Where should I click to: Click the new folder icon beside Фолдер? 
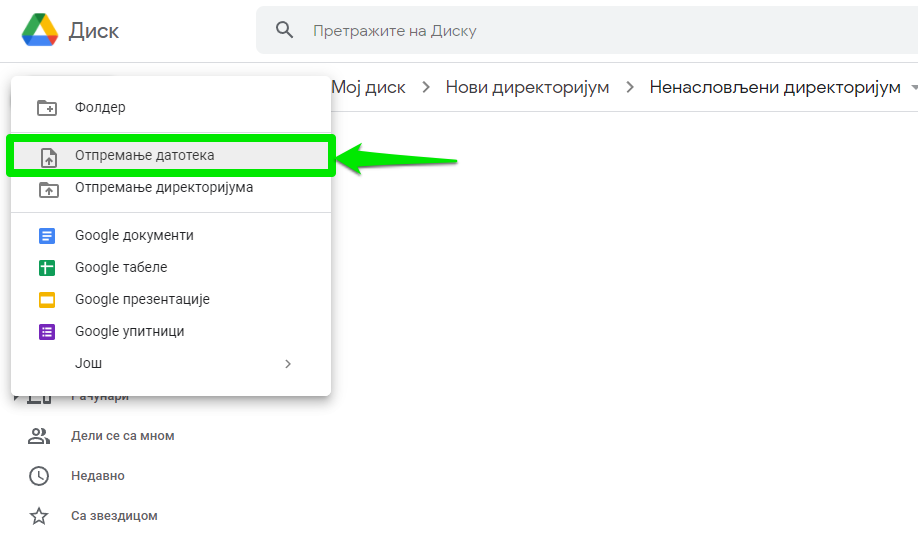click(x=47, y=108)
